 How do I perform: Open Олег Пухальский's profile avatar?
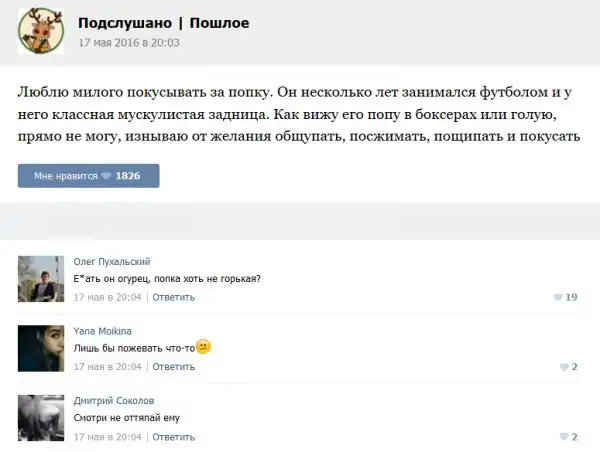click(x=41, y=279)
